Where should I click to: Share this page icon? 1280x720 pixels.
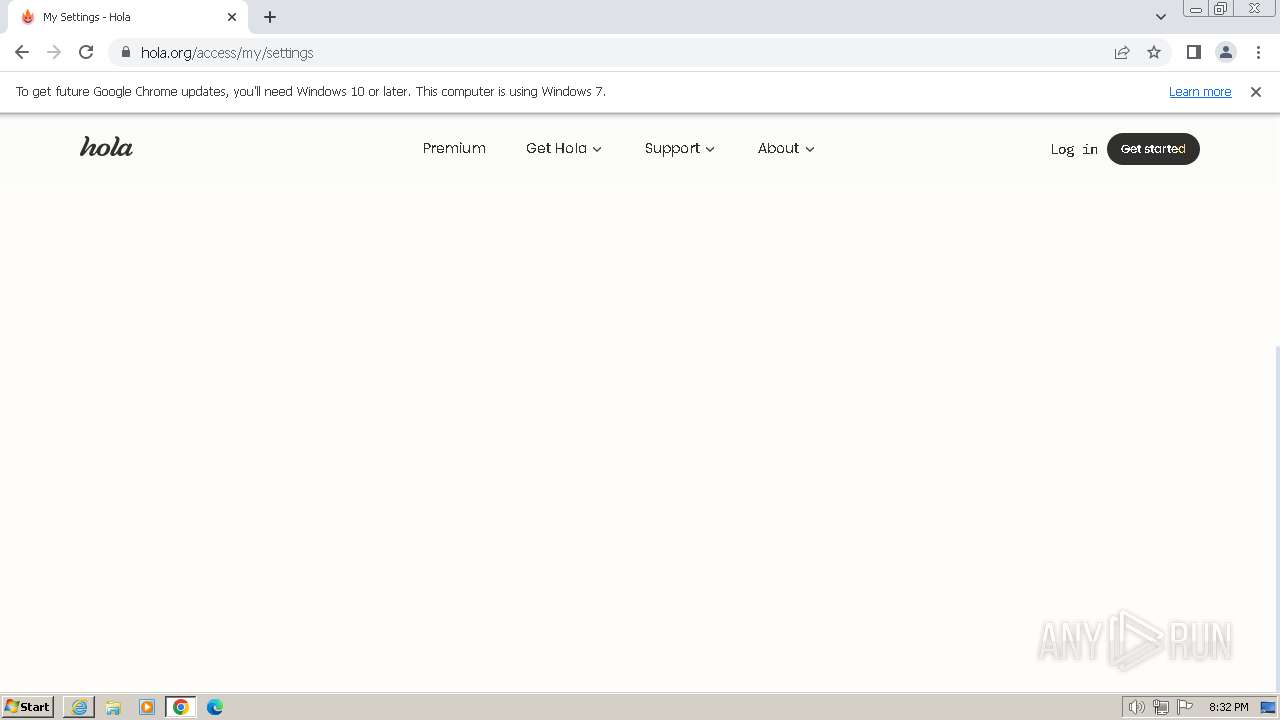click(1122, 52)
